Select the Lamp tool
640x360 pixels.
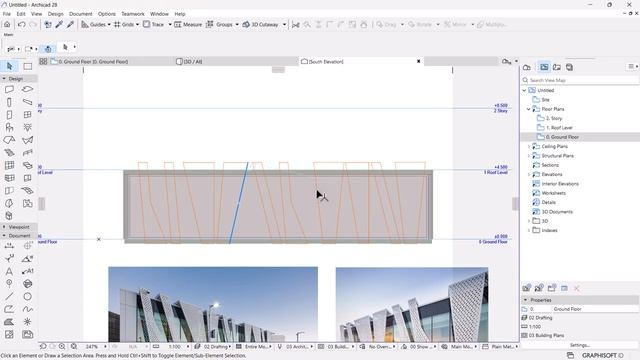coord(28,127)
